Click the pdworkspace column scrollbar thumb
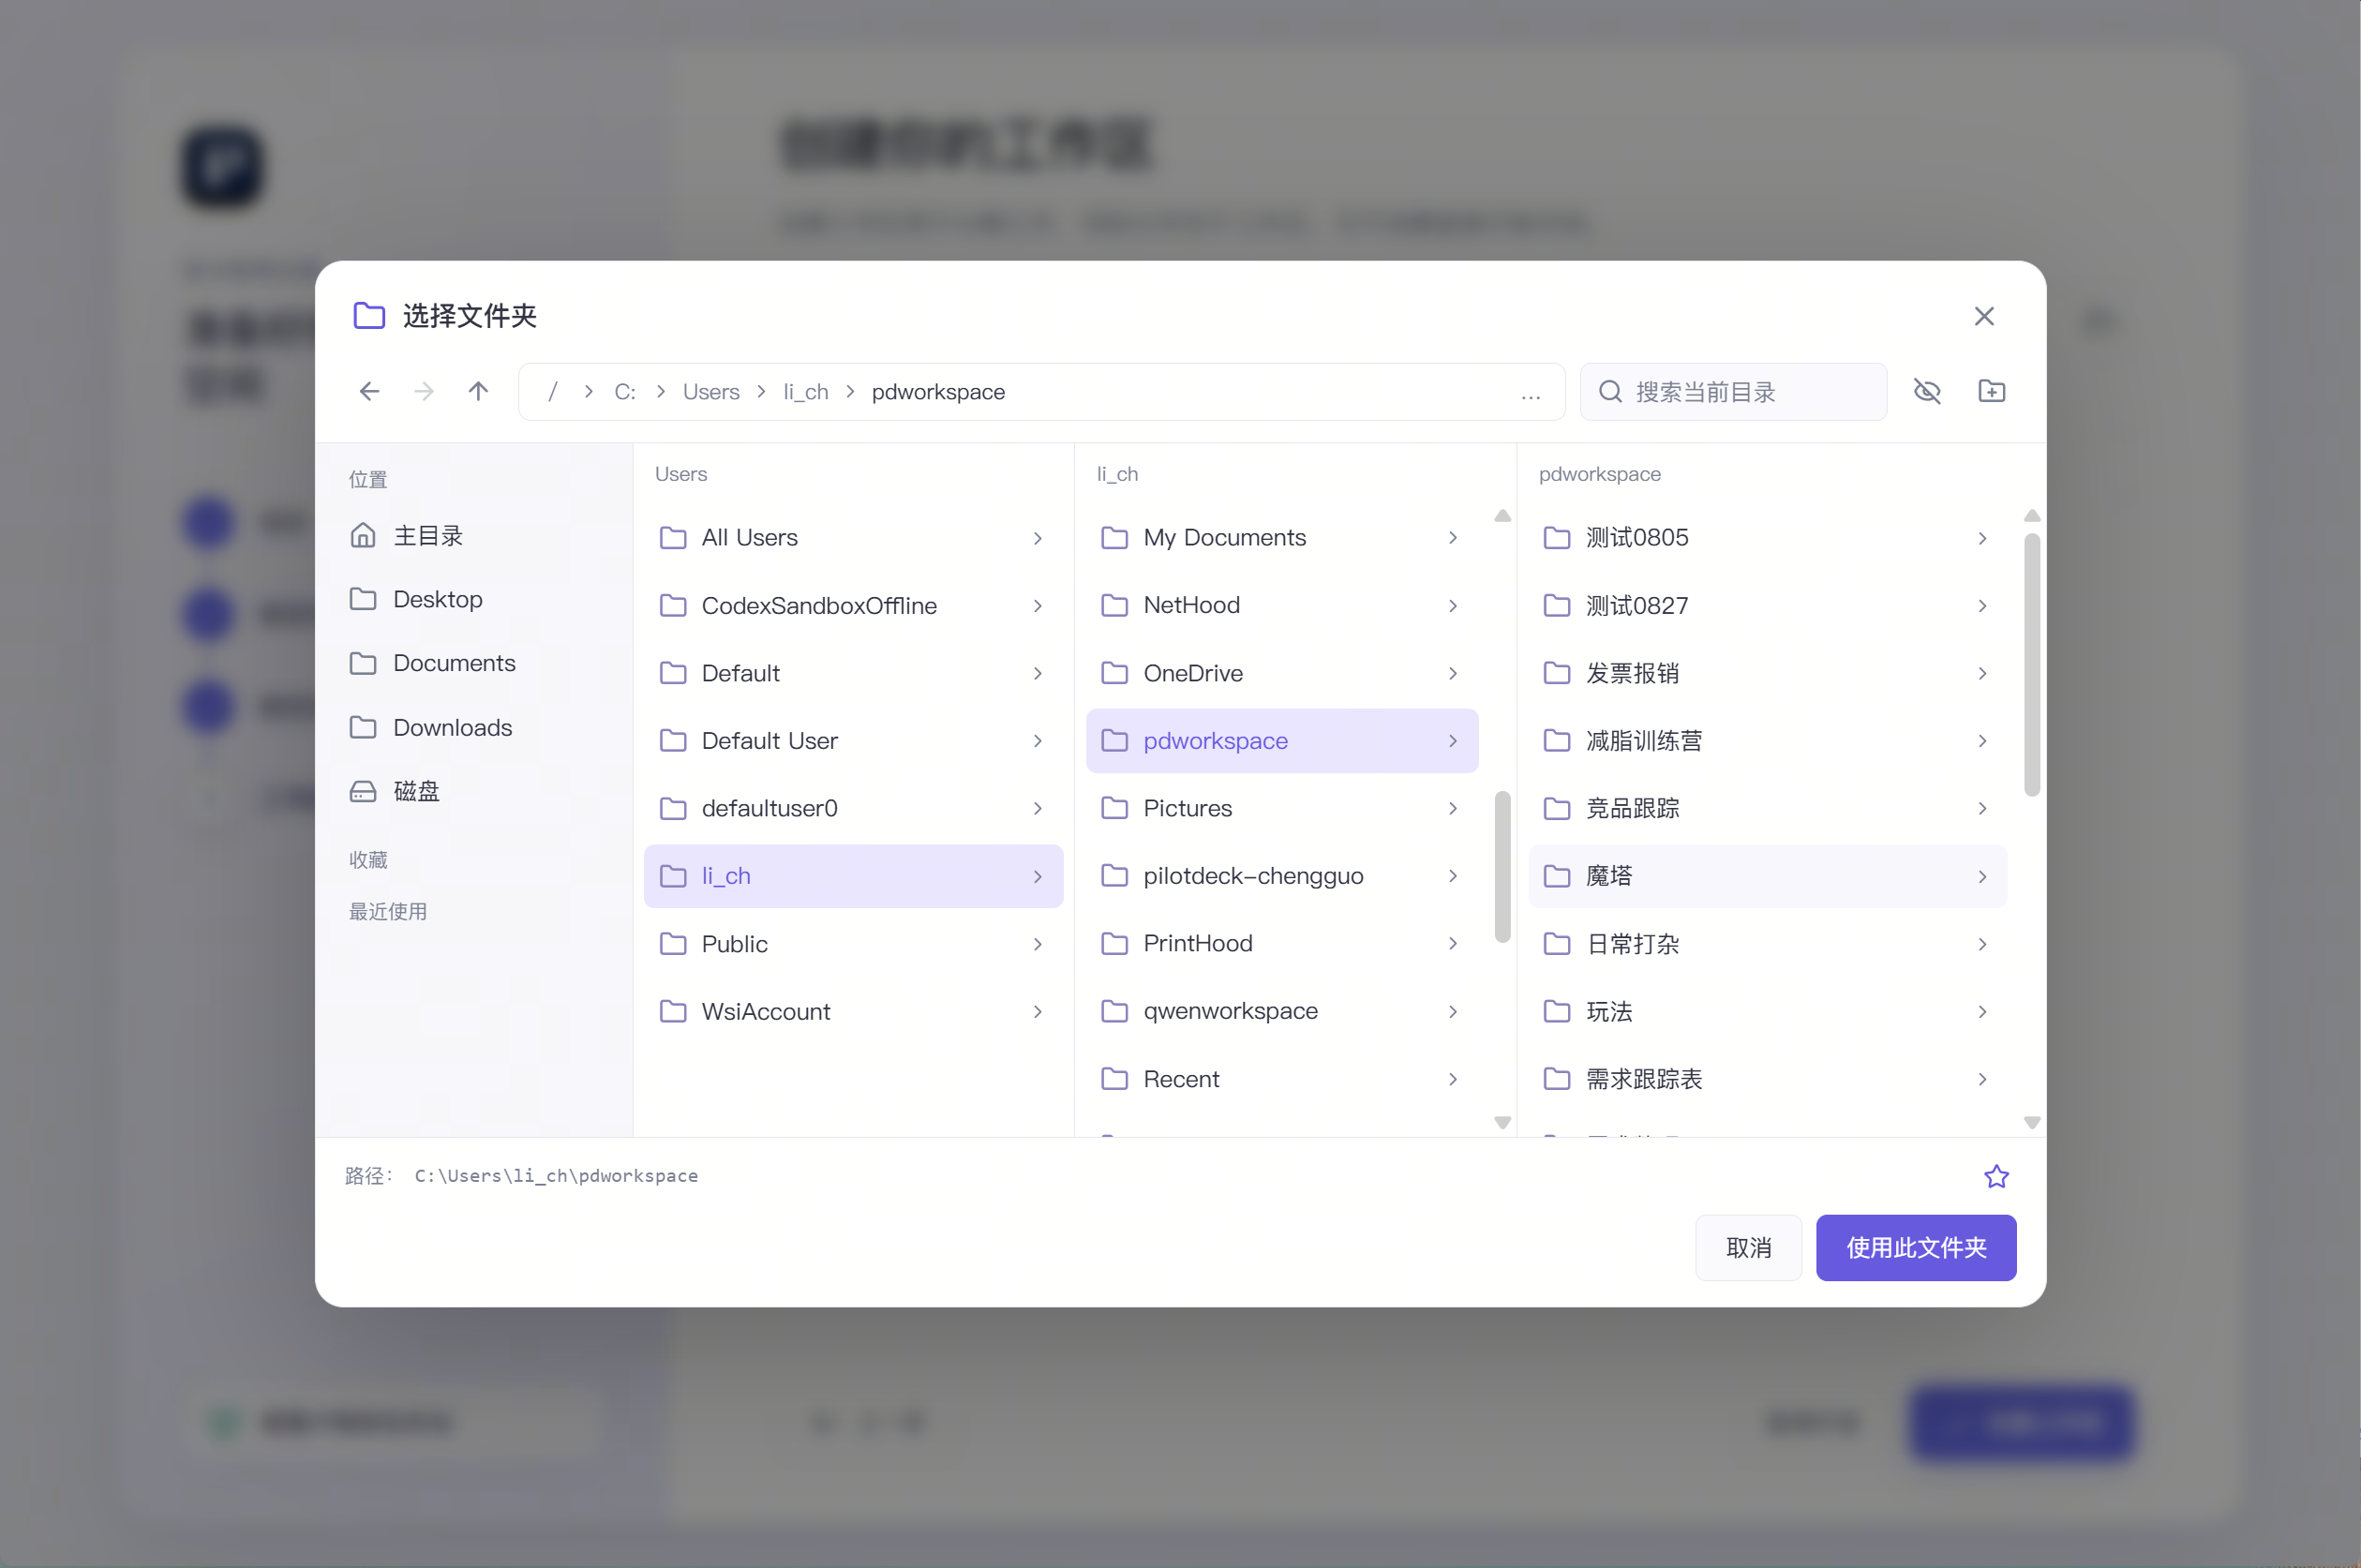Image resolution: width=2361 pixels, height=1568 pixels. pyautogui.click(x=2031, y=664)
